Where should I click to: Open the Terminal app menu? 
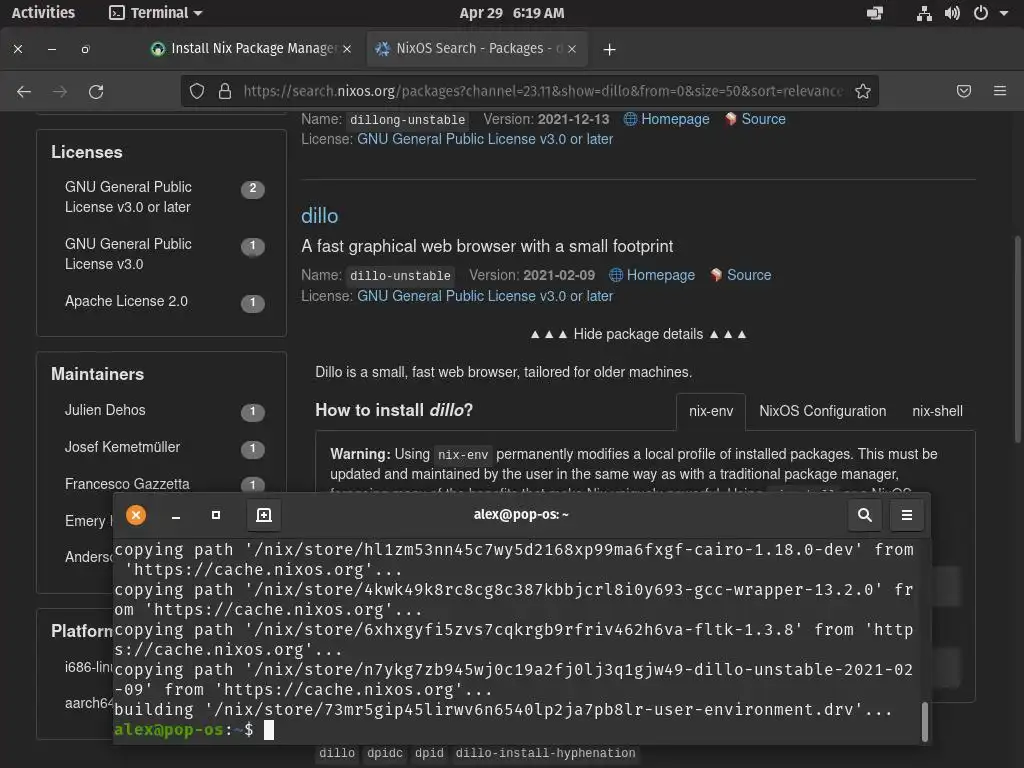click(x=155, y=12)
